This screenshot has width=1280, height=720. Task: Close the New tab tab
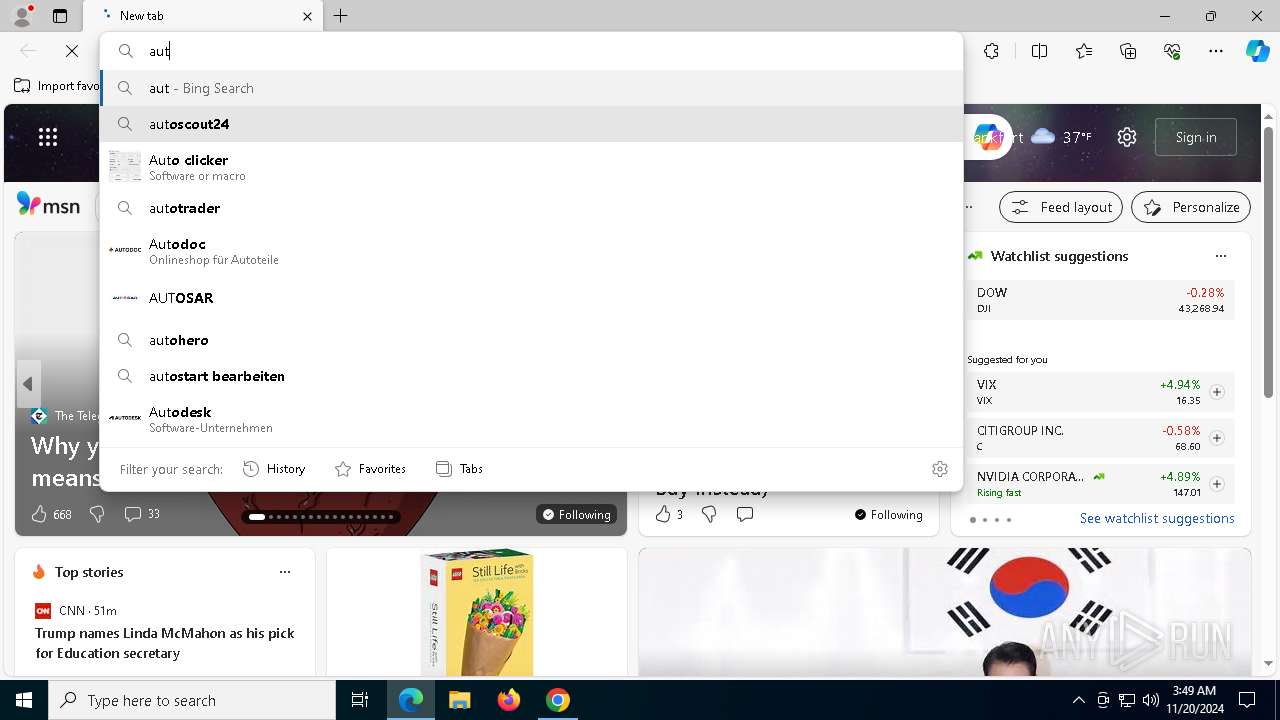pyautogui.click(x=307, y=16)
